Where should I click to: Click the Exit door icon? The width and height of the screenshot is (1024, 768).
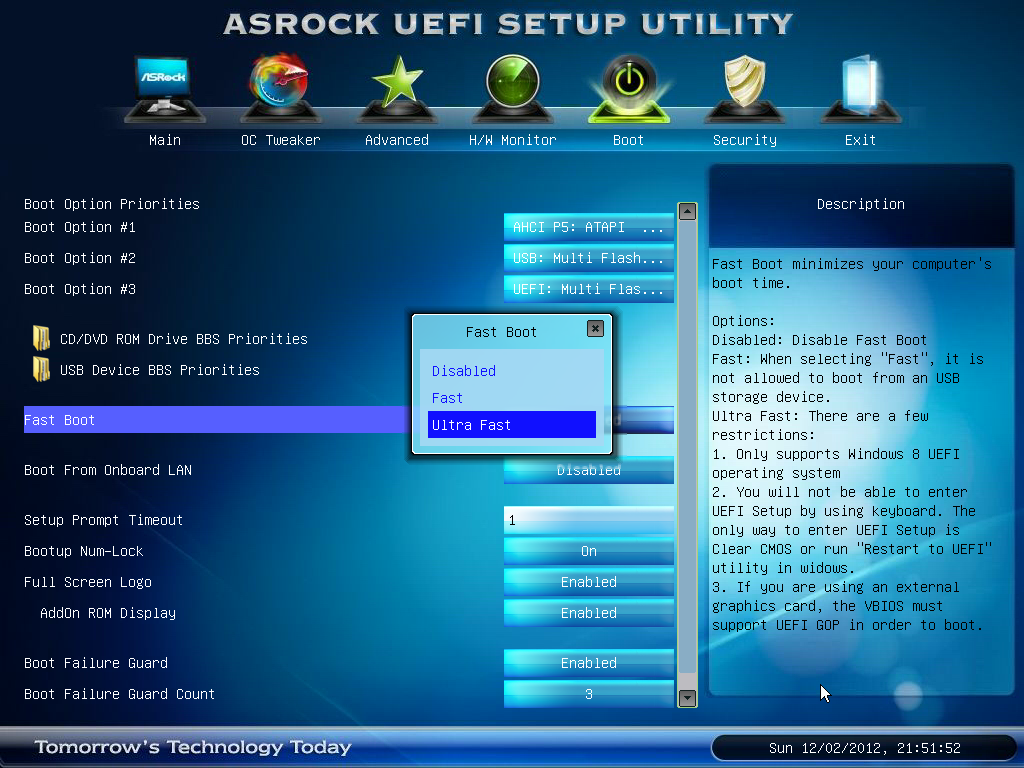coord(860,89)
